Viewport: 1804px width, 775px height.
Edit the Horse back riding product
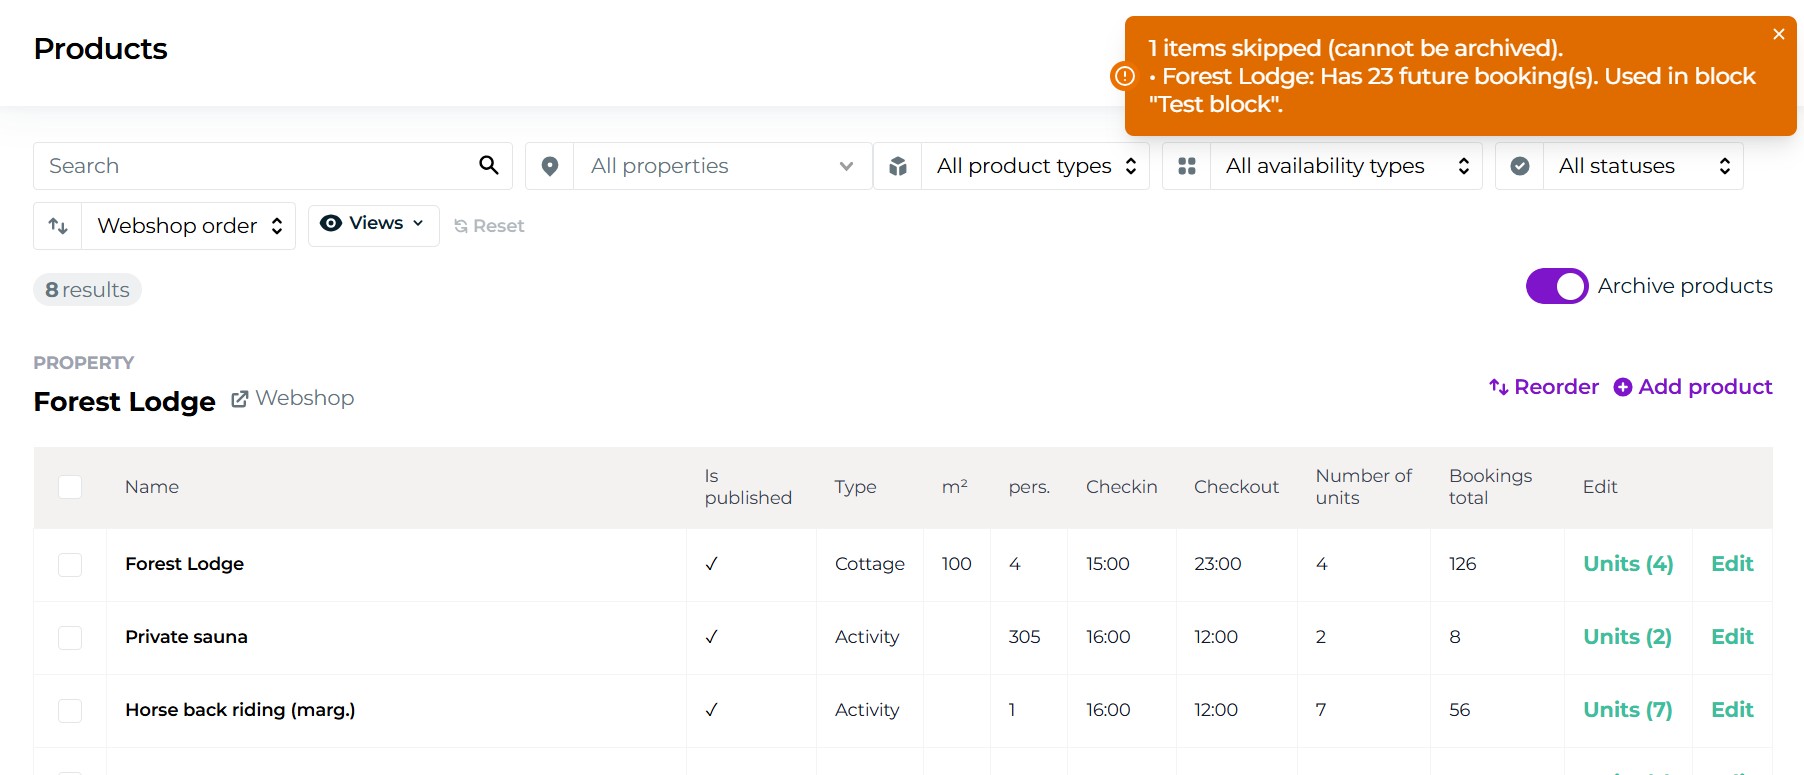click(1732, 710)
